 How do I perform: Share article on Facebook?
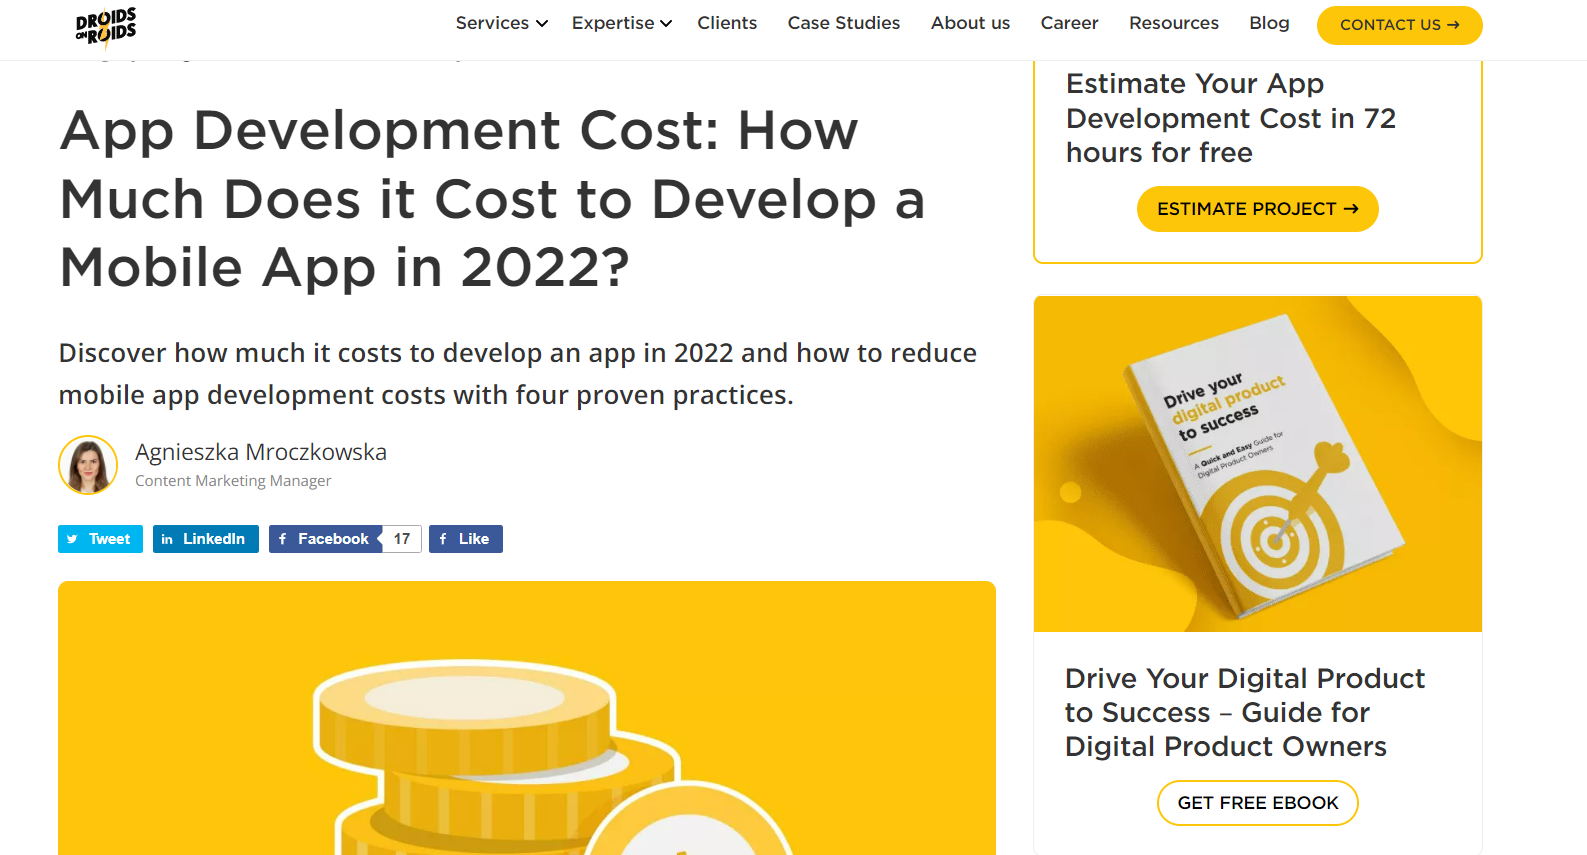click(325, 539)
